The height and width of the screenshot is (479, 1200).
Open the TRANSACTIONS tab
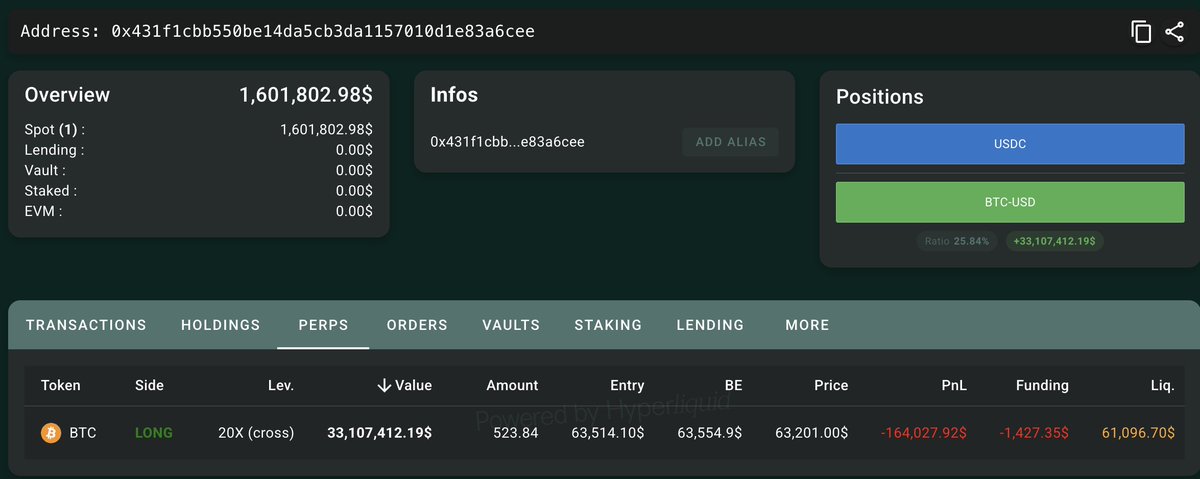coord(86,325)
